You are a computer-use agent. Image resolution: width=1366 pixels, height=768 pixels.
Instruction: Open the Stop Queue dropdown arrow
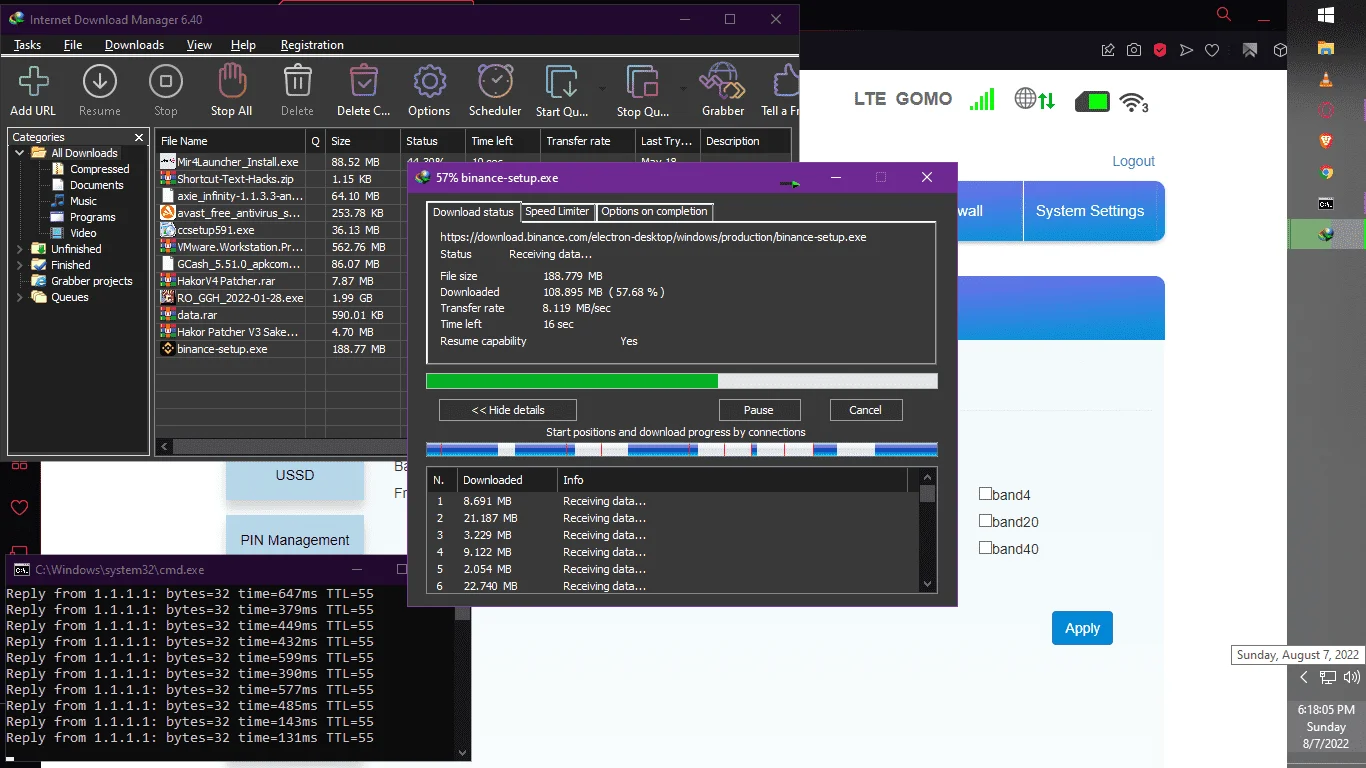click(683, 87)
